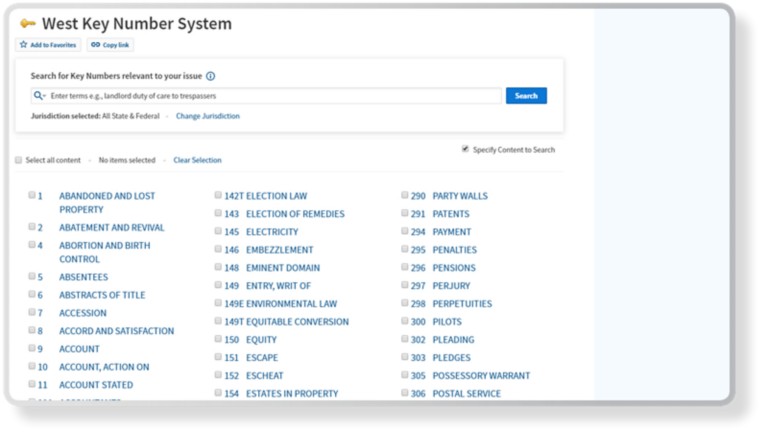This screenshot has height=432, width=768.
Task: Check the box for 4 Abortion and Birth Control
Action: pos(32,244)
